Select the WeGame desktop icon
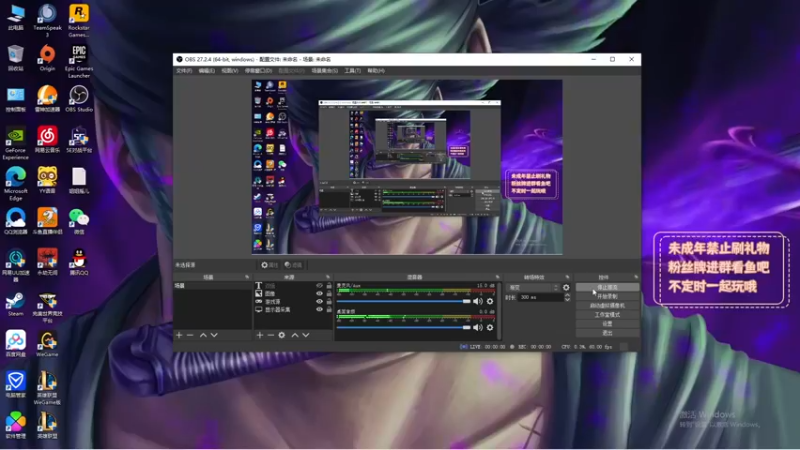 tap(47, 344)
